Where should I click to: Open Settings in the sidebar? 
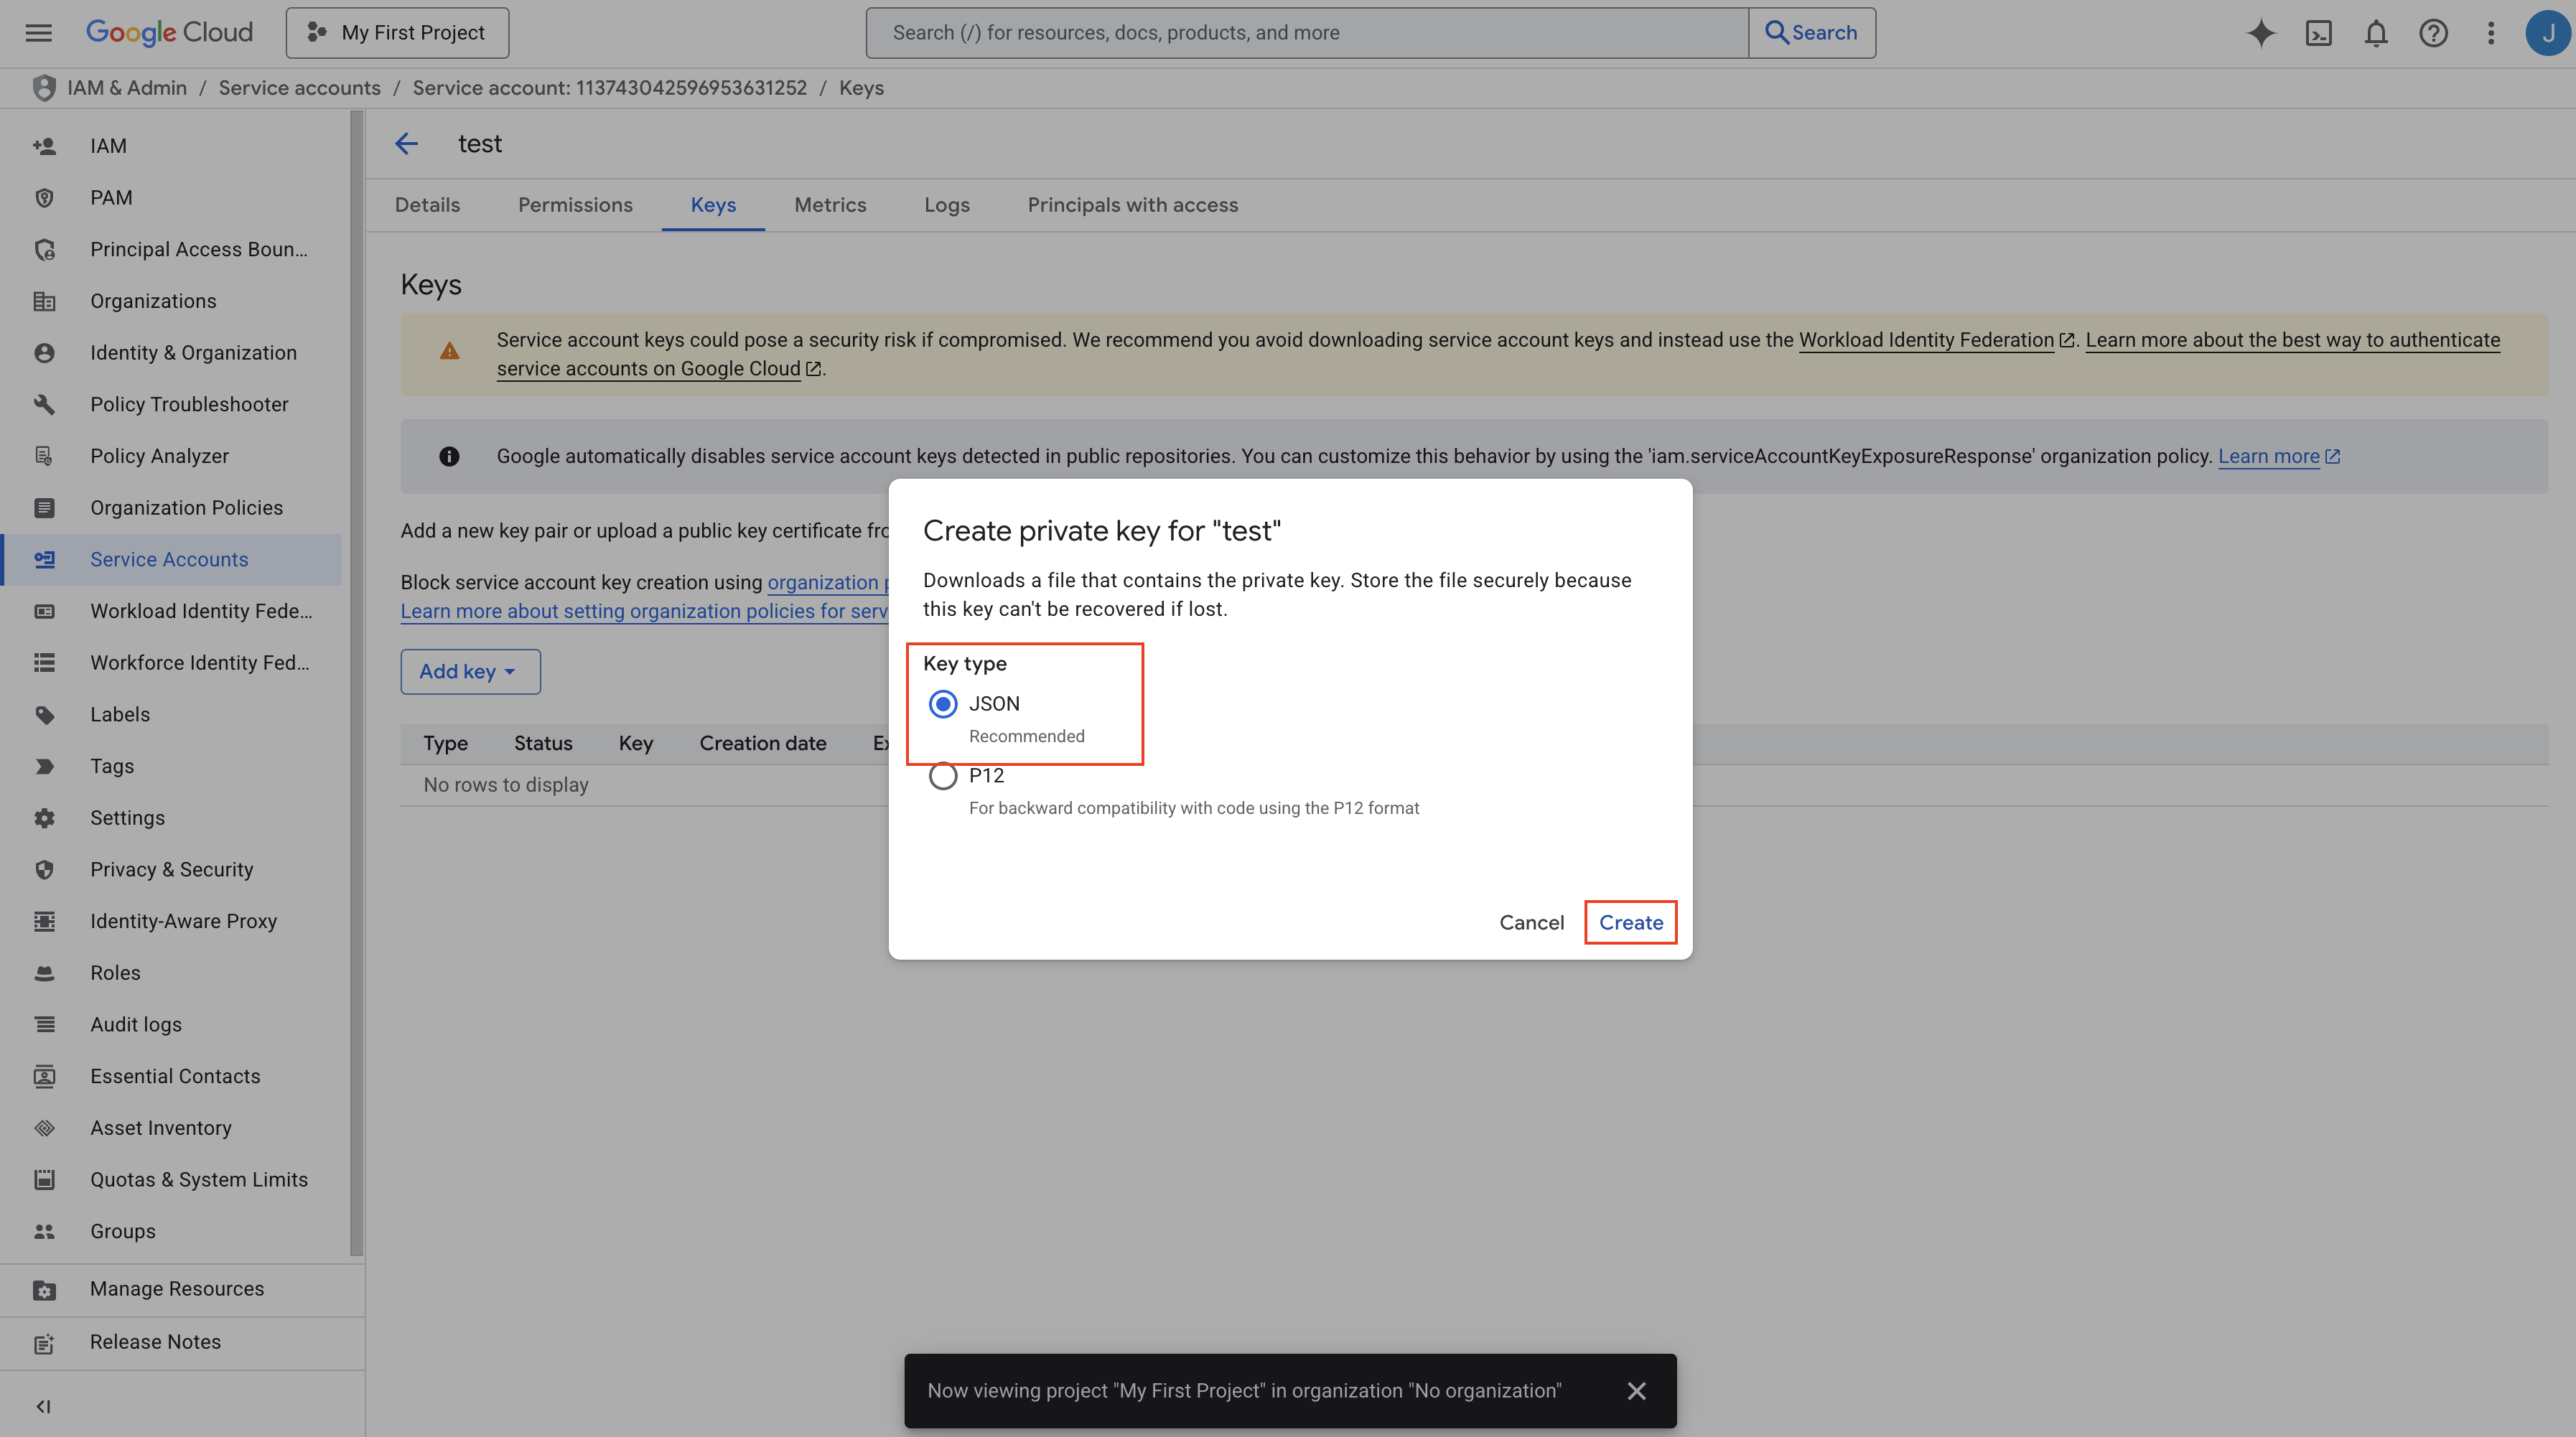(x=172, y=818)
